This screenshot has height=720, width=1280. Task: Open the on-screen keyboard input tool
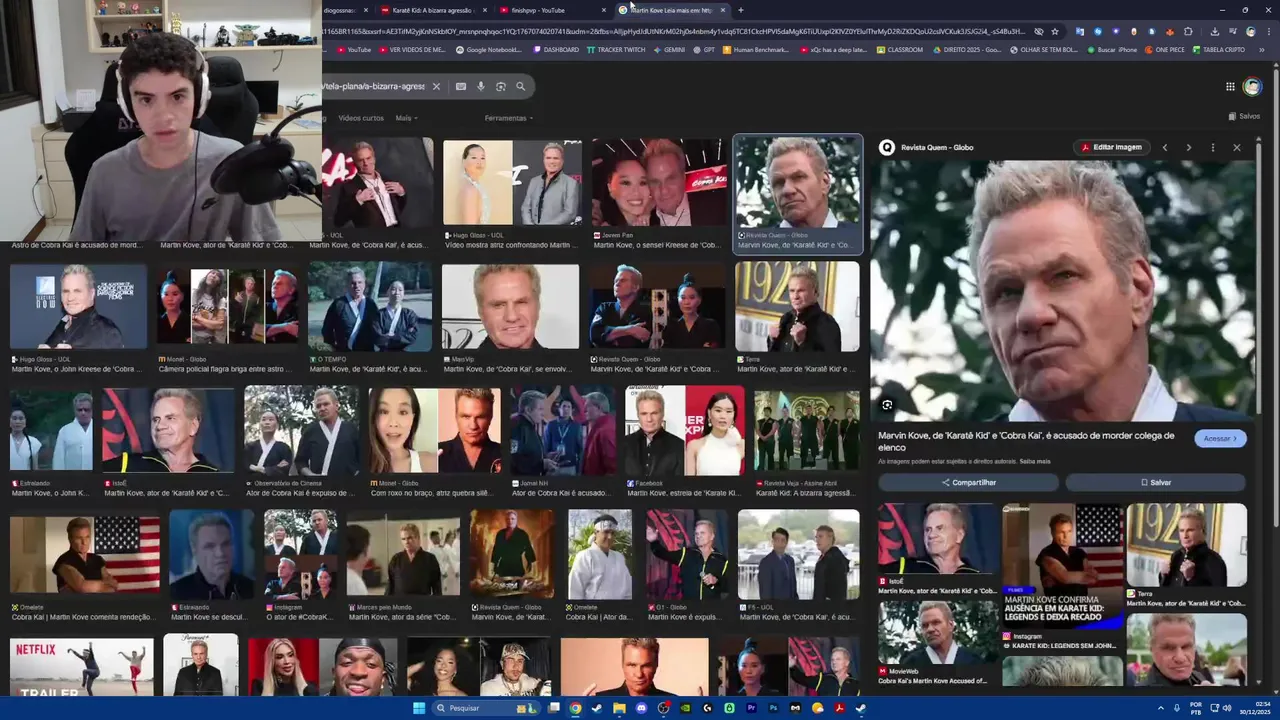coord(460,86)
